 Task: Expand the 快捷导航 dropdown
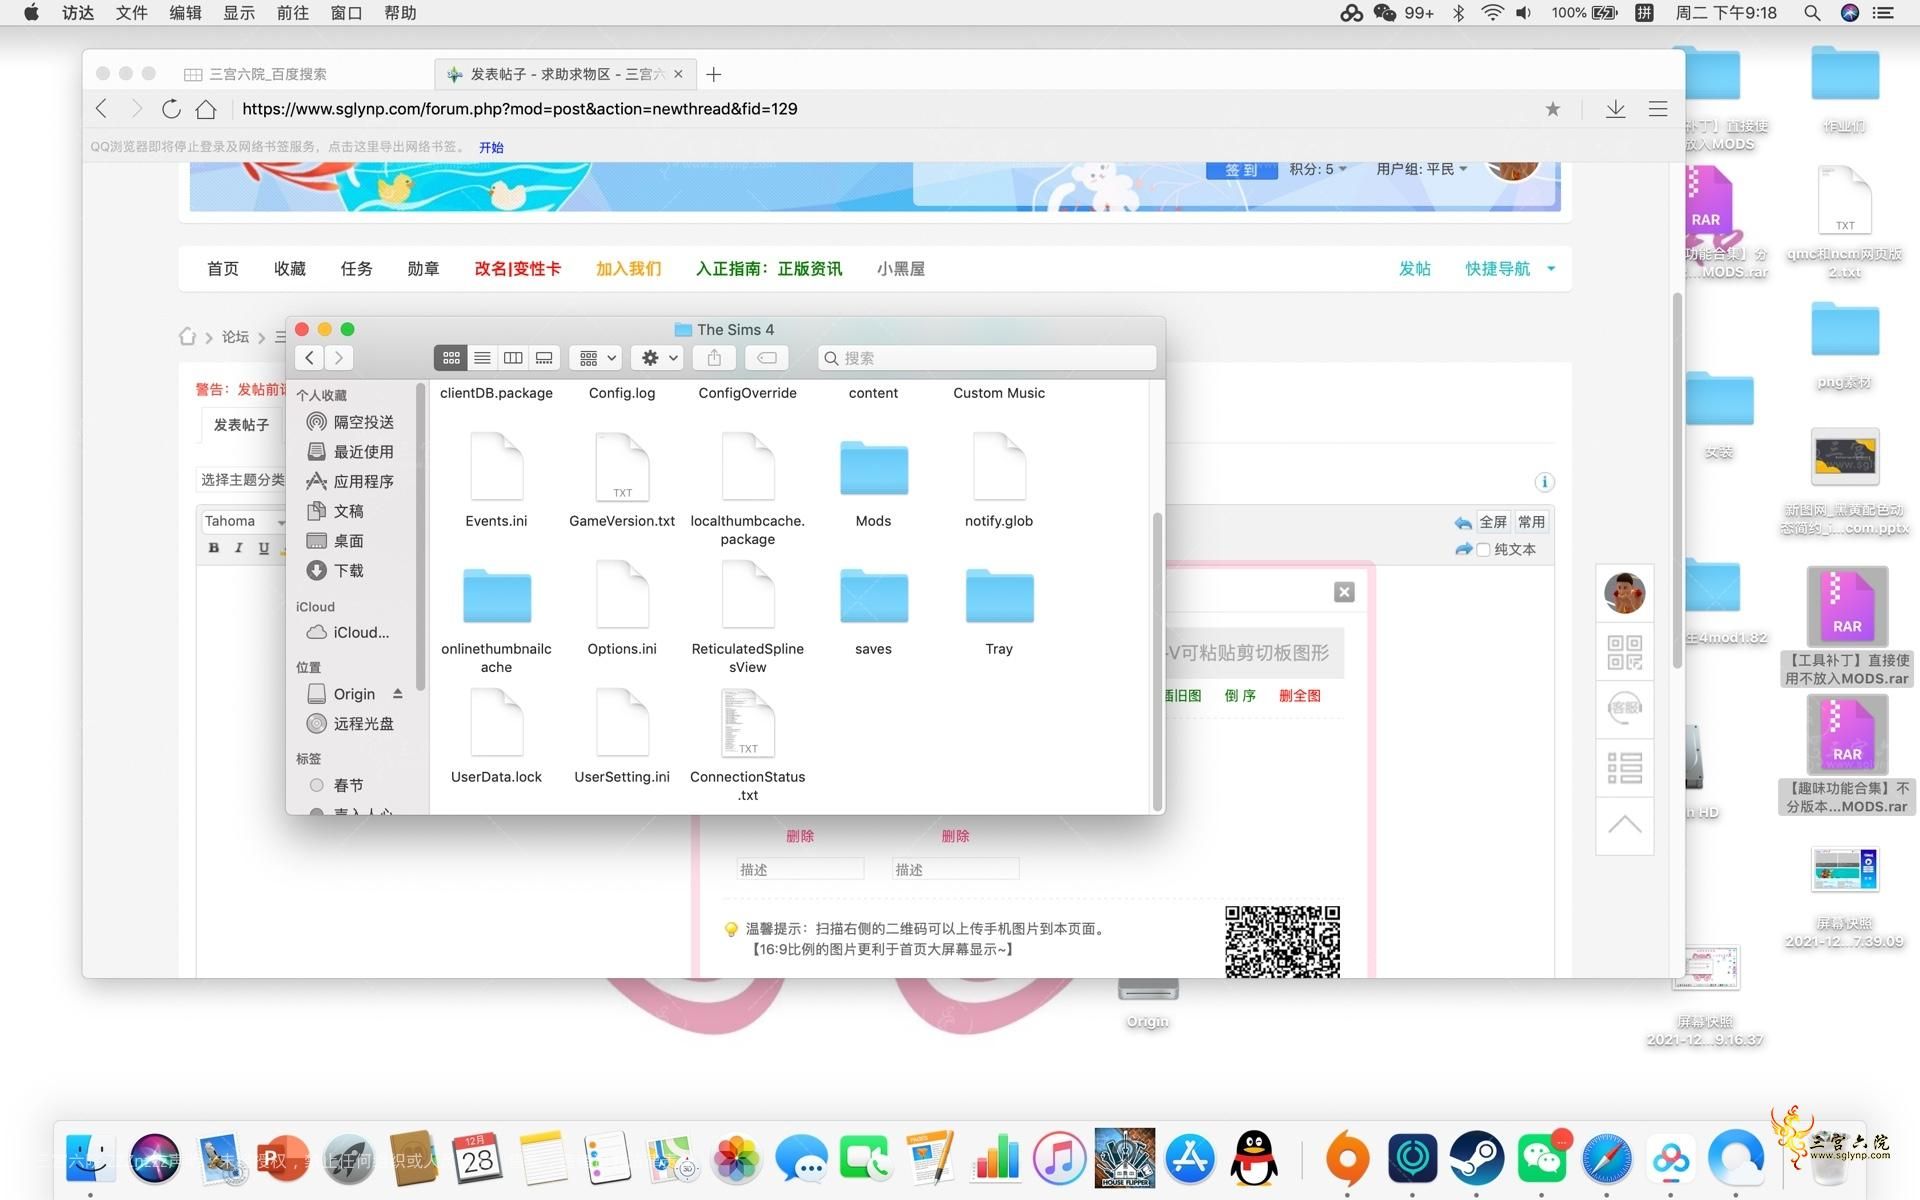[x=1509, y=269]
